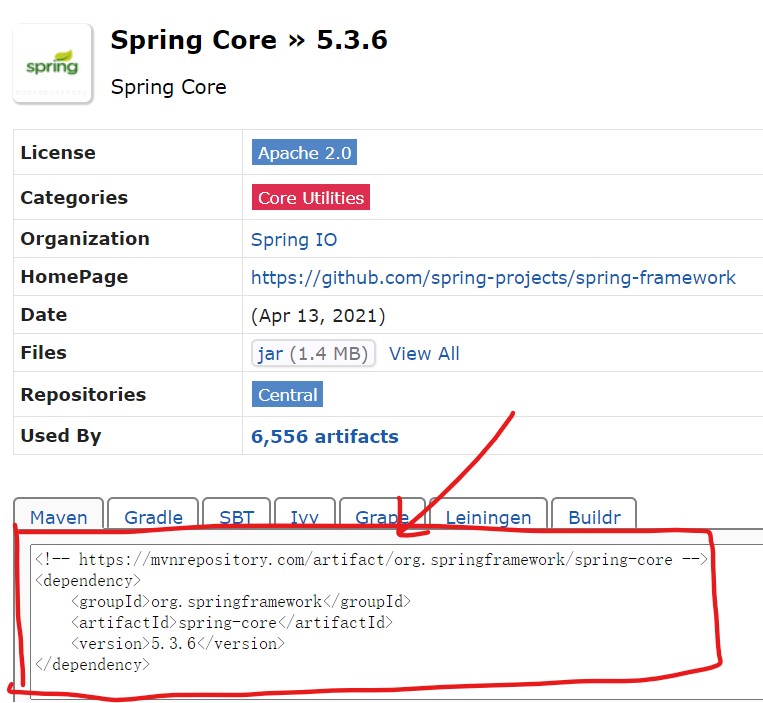Click the date text (Apr 13, 2021)
The width and height of the screenshot is (763, 703).
318,316
